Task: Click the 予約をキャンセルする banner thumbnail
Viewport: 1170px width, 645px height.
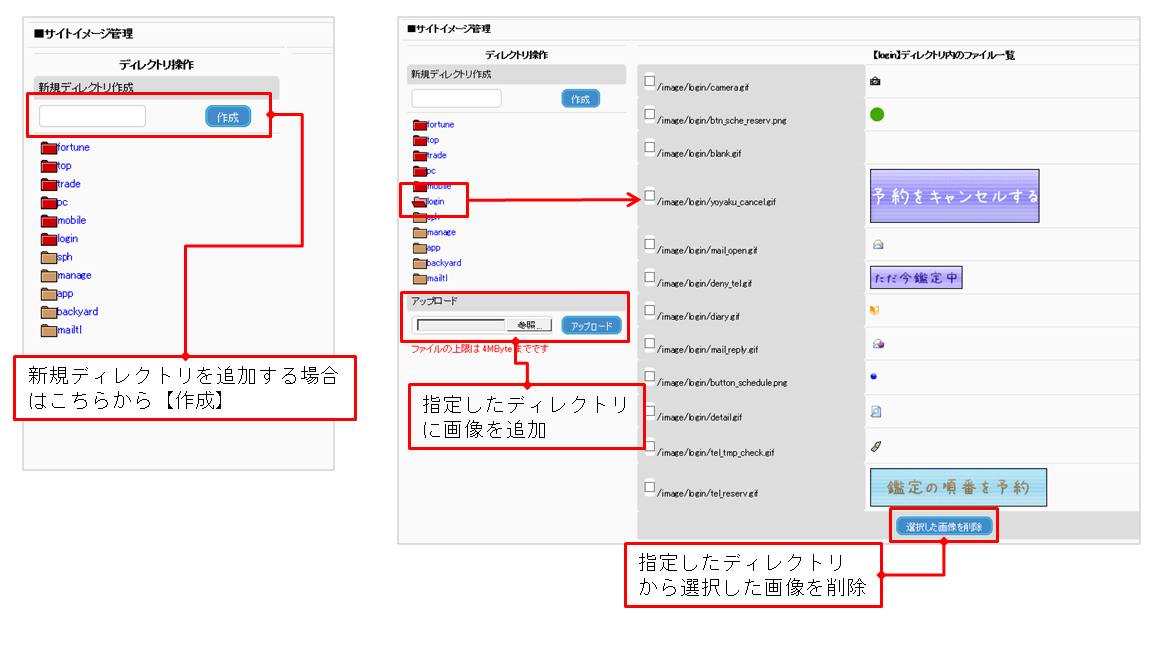Action: (954, 196)
